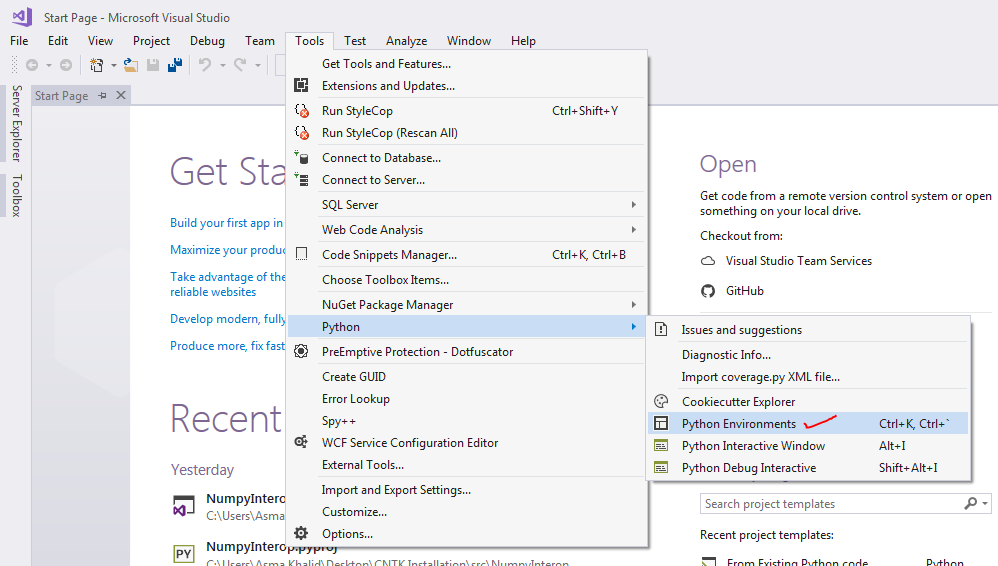This screenshot has width=998, height=566.
Task: Click the Issues and suggestions icon
Action: [x=661, y=330]
